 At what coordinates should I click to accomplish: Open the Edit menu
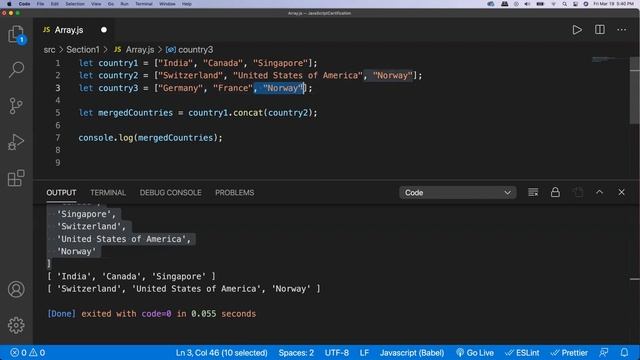pyautogui.click(x=54, y=4)
